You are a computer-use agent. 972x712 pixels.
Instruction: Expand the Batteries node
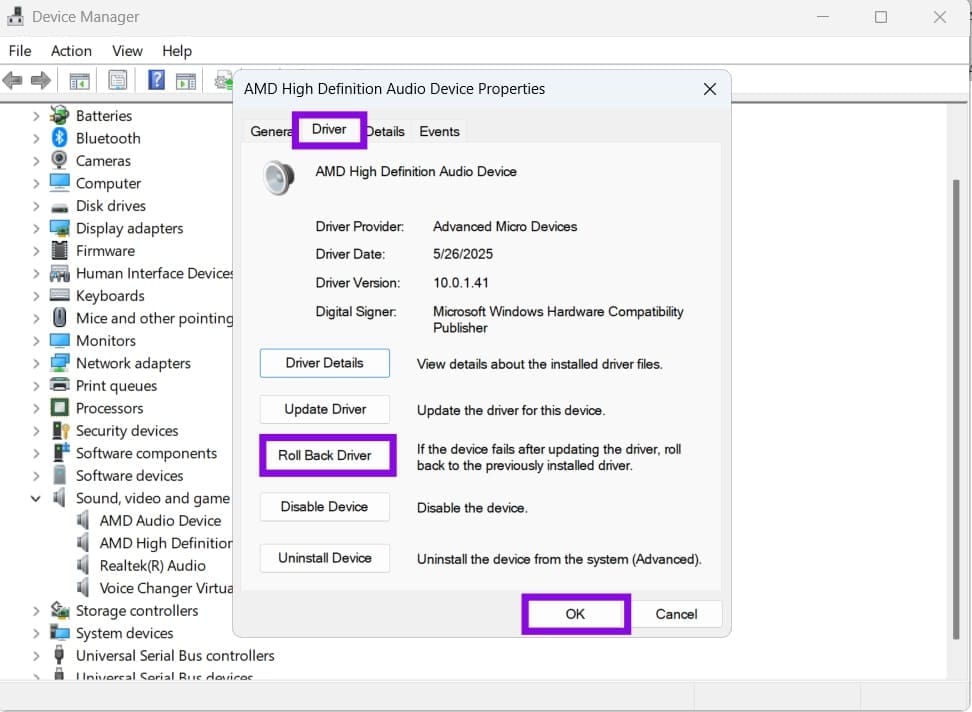pyautogui.click(x=36, y=116)
